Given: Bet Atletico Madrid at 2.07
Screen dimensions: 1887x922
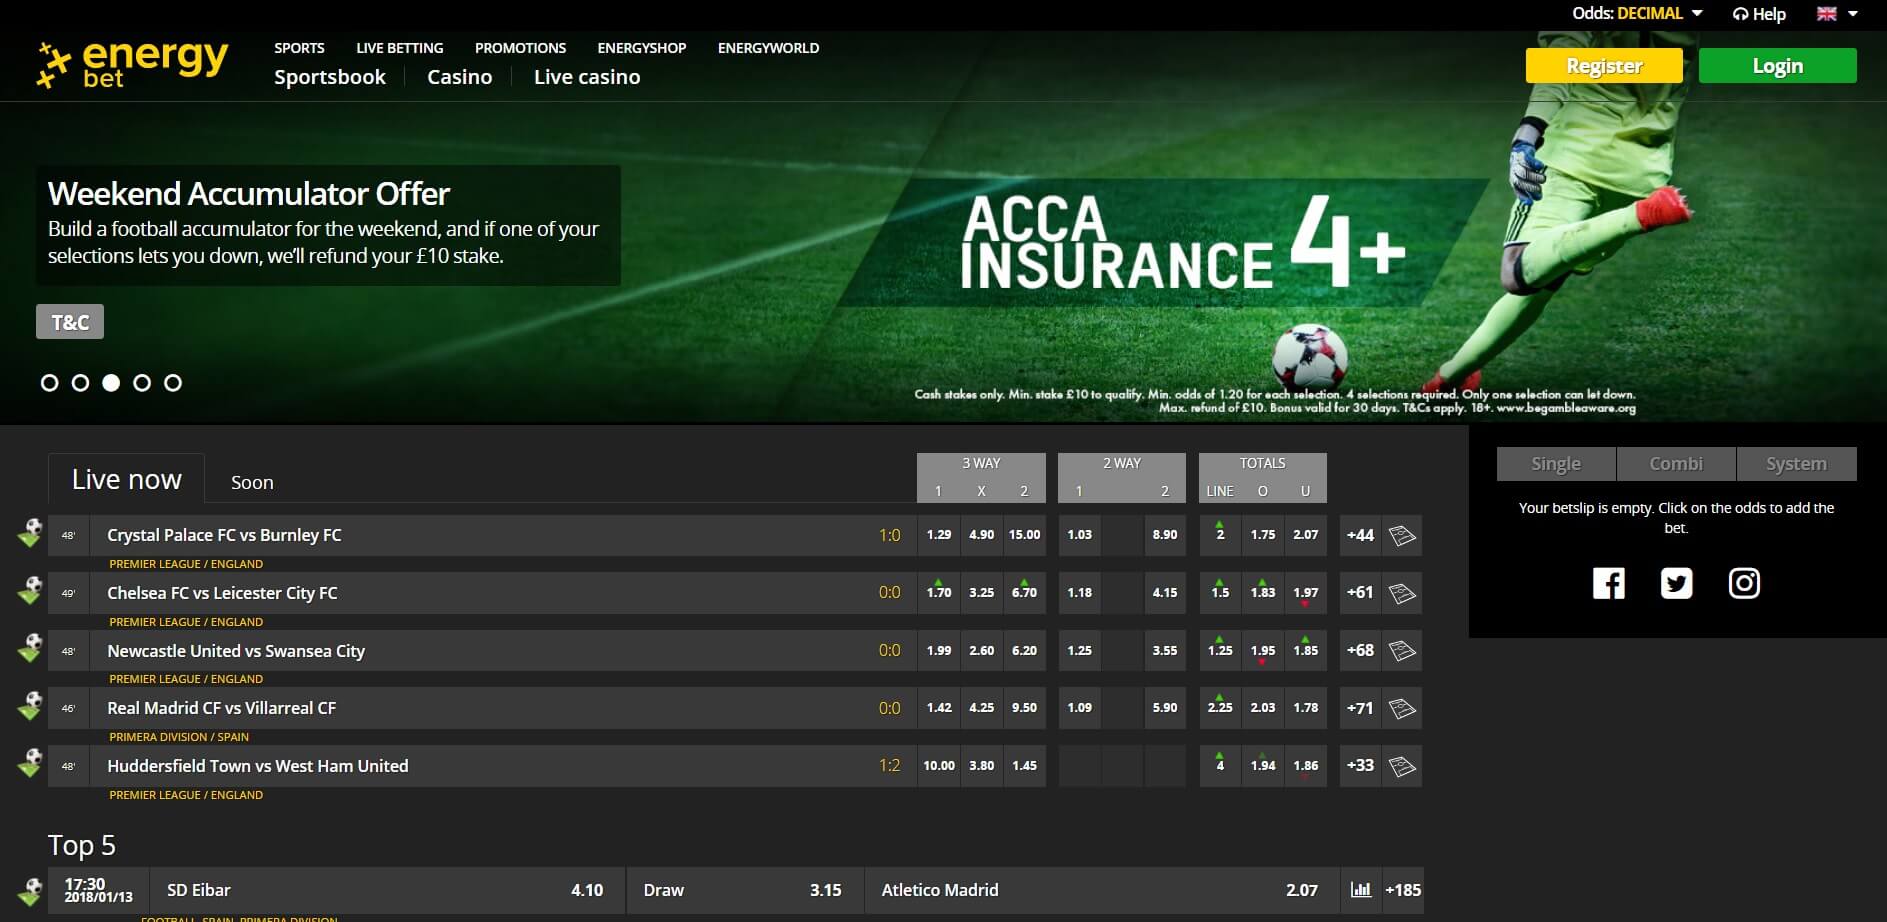Looking at the screenshot, I should pyautogui.click(x=1100, y=890).
